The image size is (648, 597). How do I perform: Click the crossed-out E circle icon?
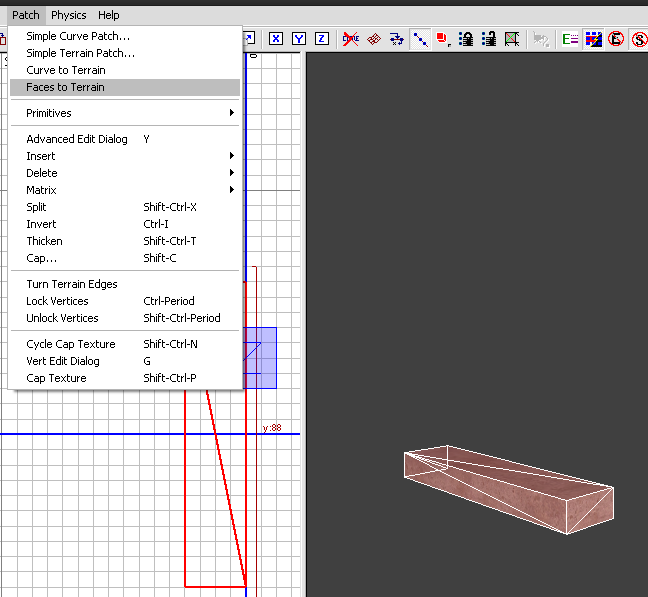(x=616, y=39)
